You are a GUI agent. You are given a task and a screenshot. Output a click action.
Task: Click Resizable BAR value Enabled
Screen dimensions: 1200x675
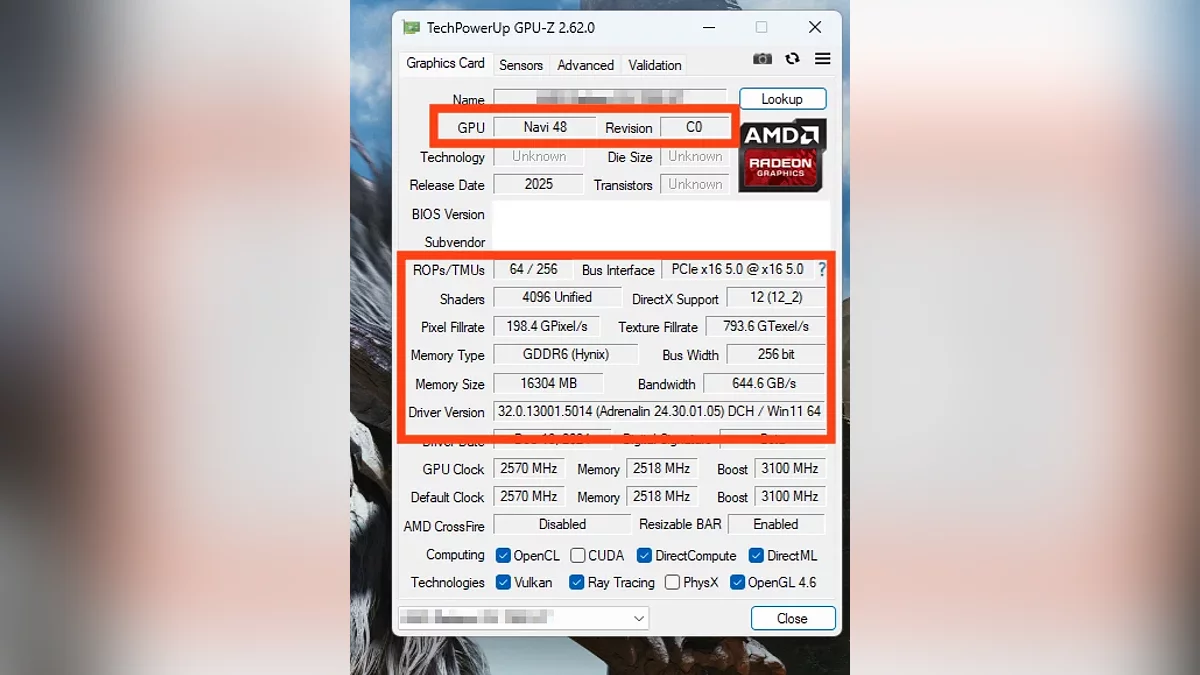776,524
